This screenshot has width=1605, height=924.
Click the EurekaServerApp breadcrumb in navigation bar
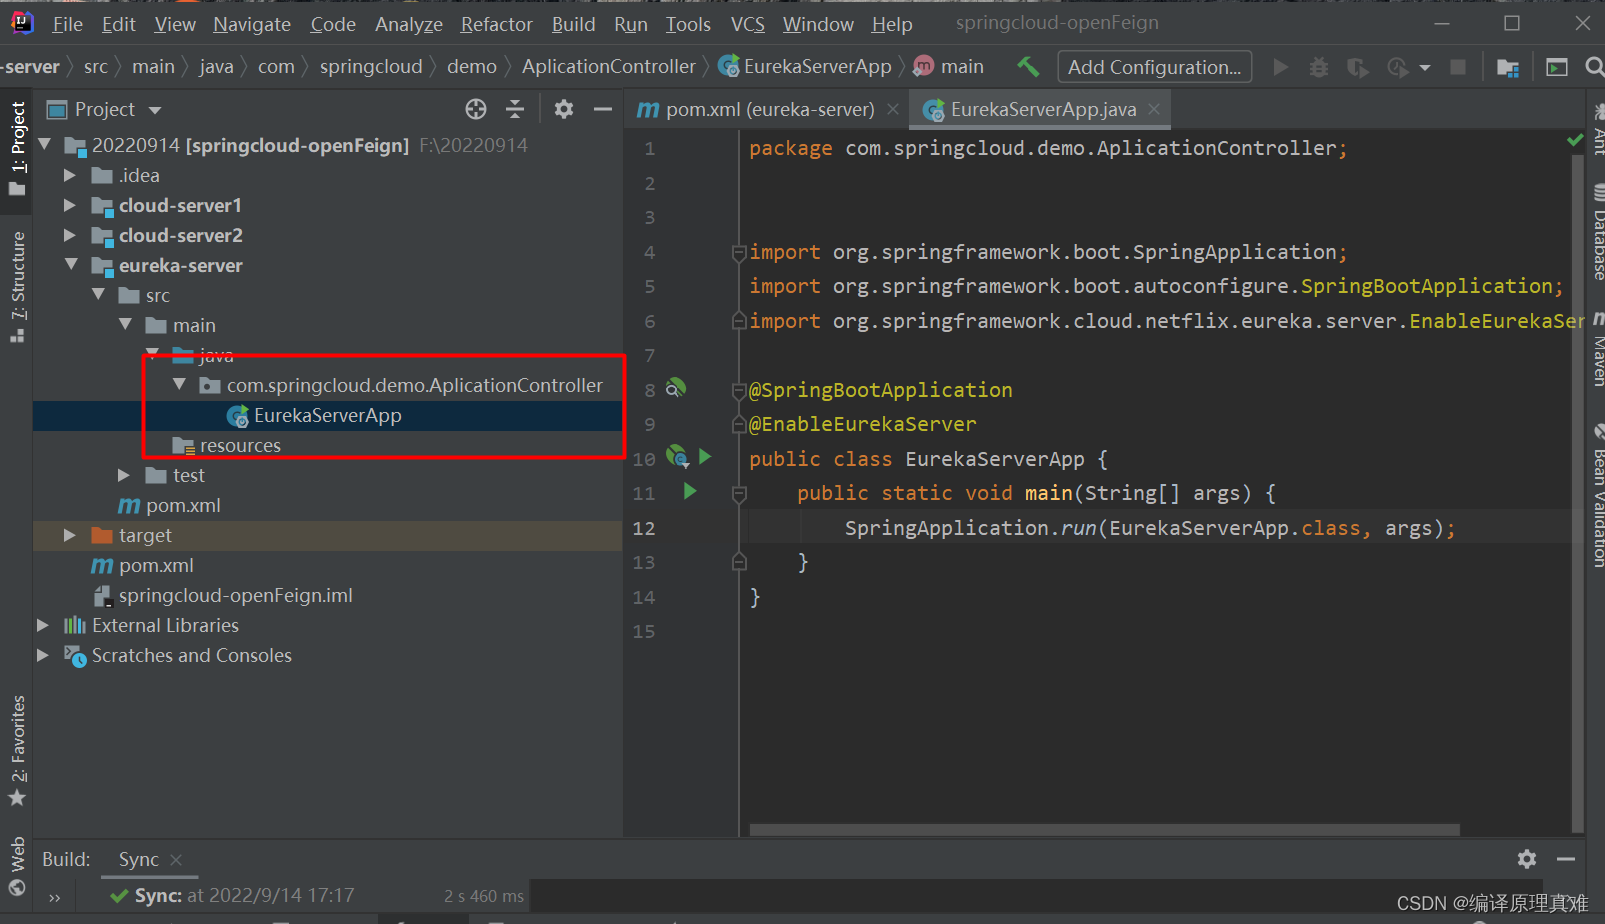tap(817, 67)
